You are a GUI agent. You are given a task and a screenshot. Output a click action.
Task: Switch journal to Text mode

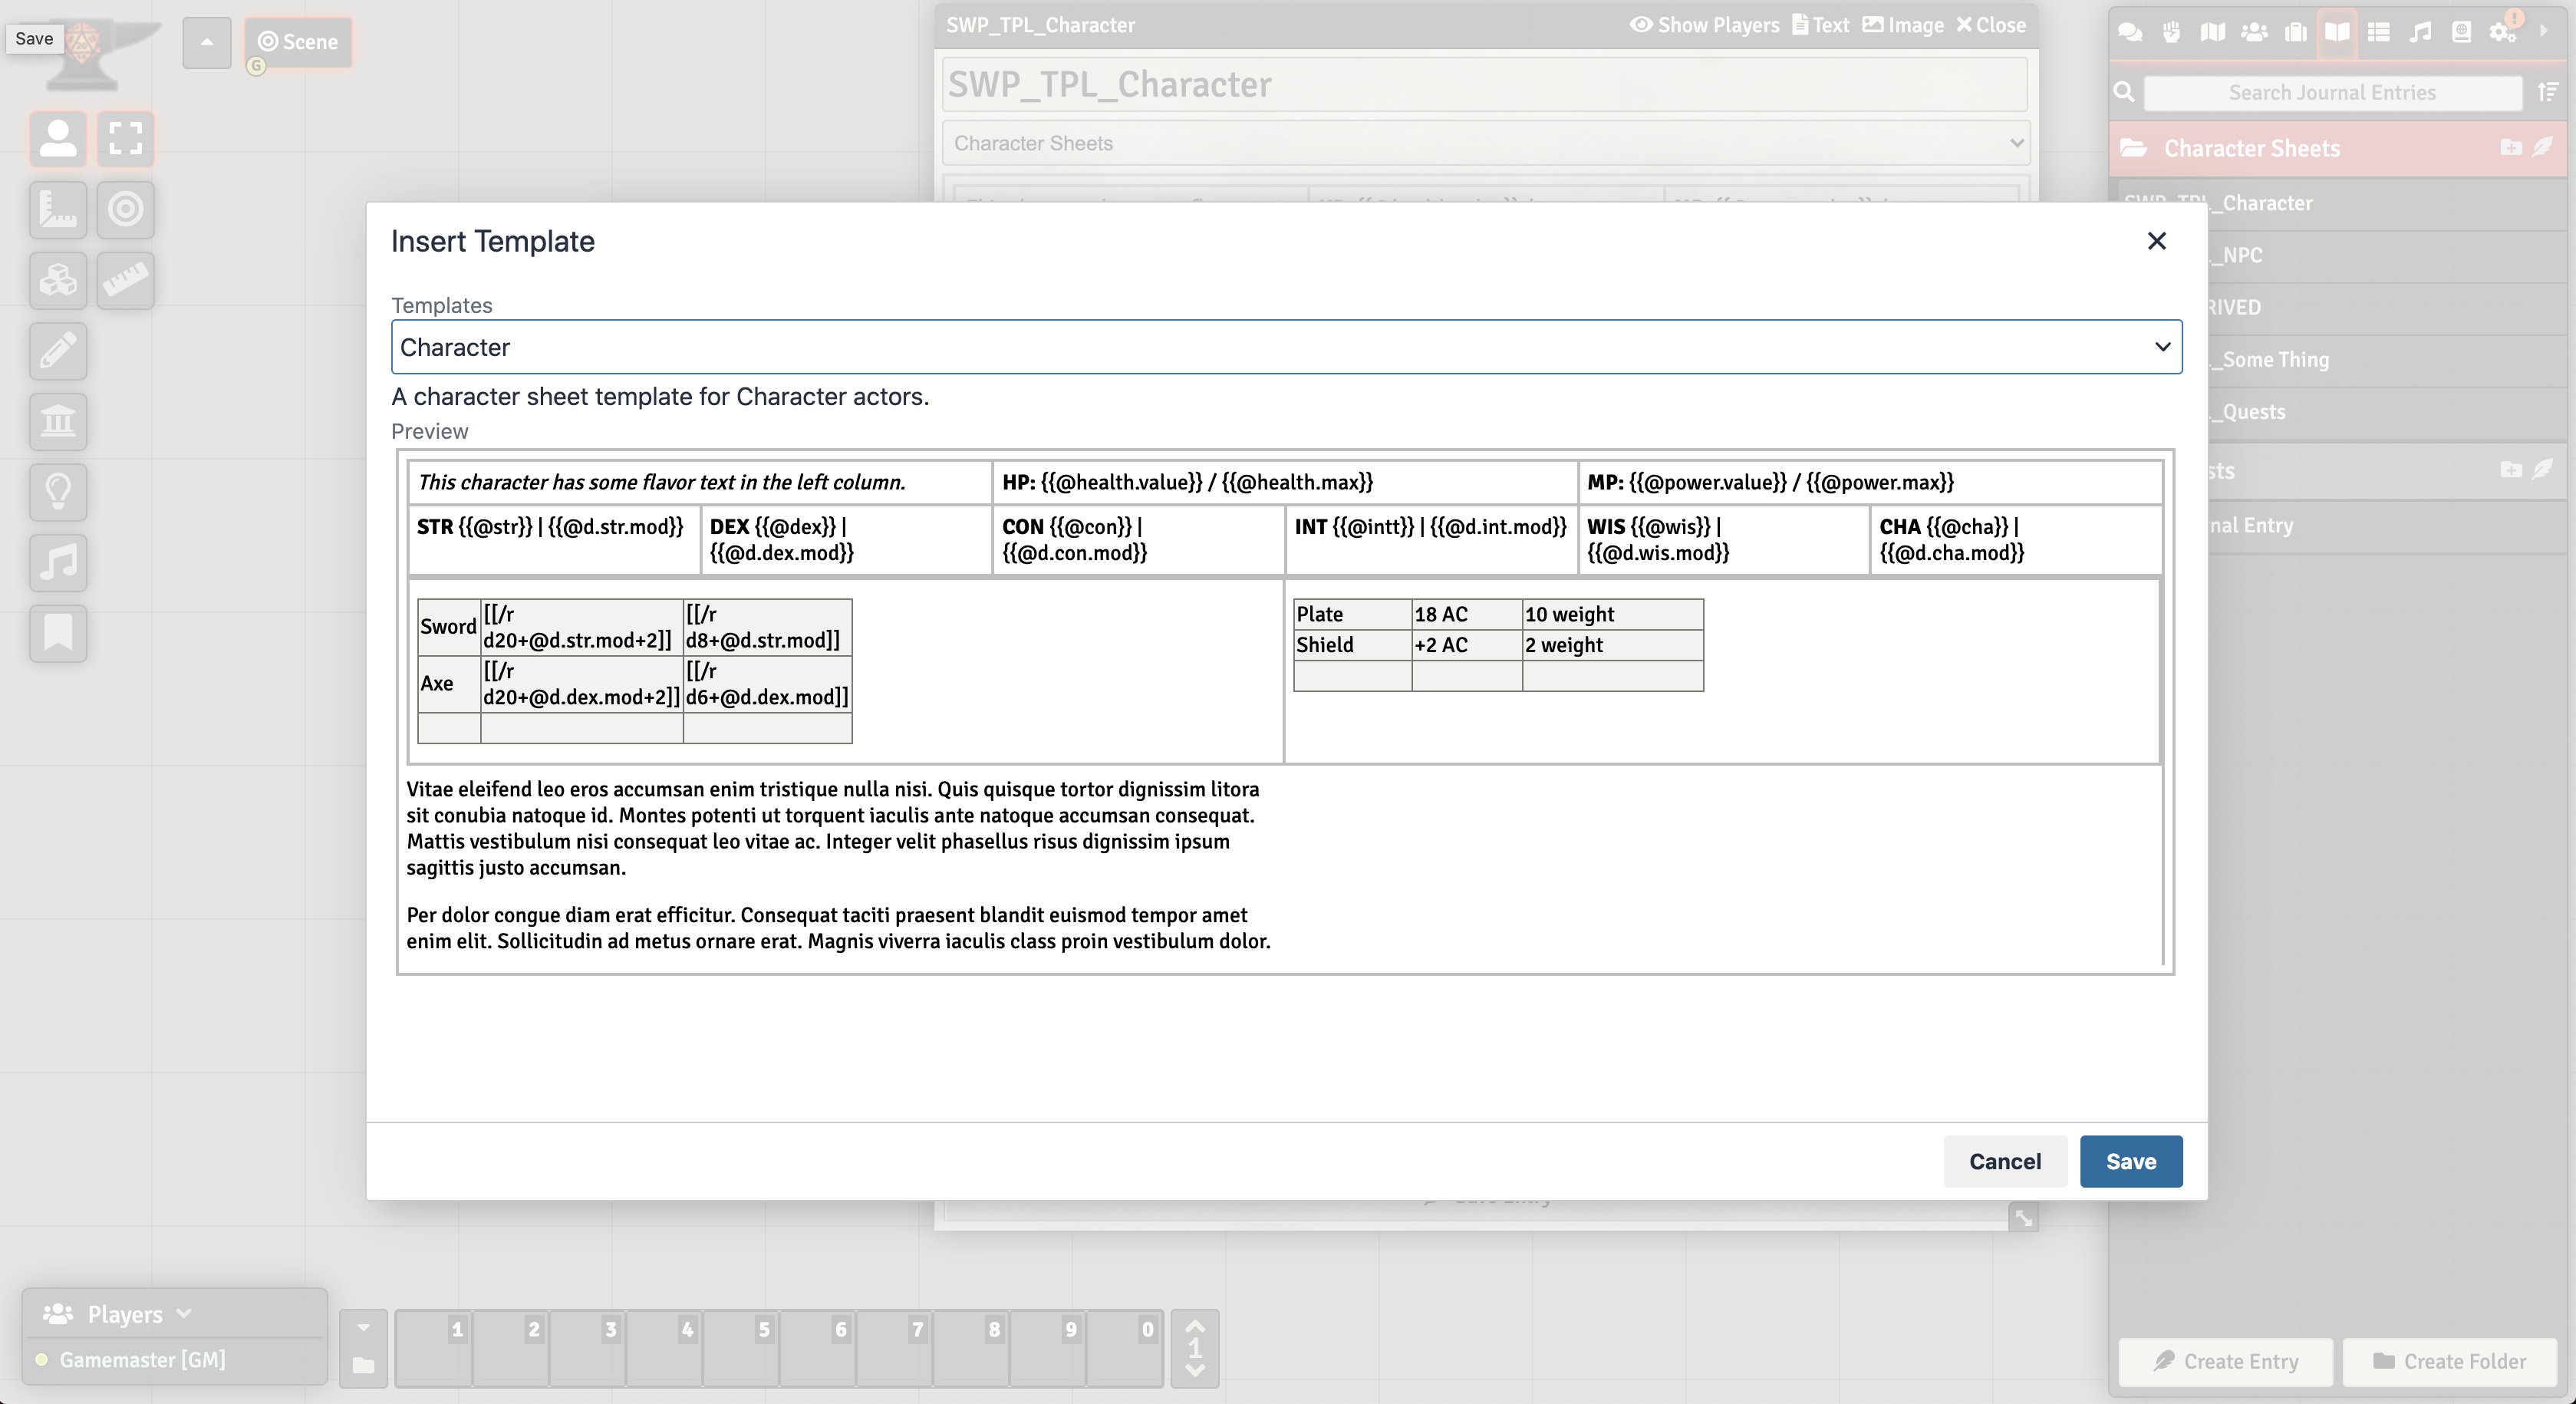point(1820,25)
